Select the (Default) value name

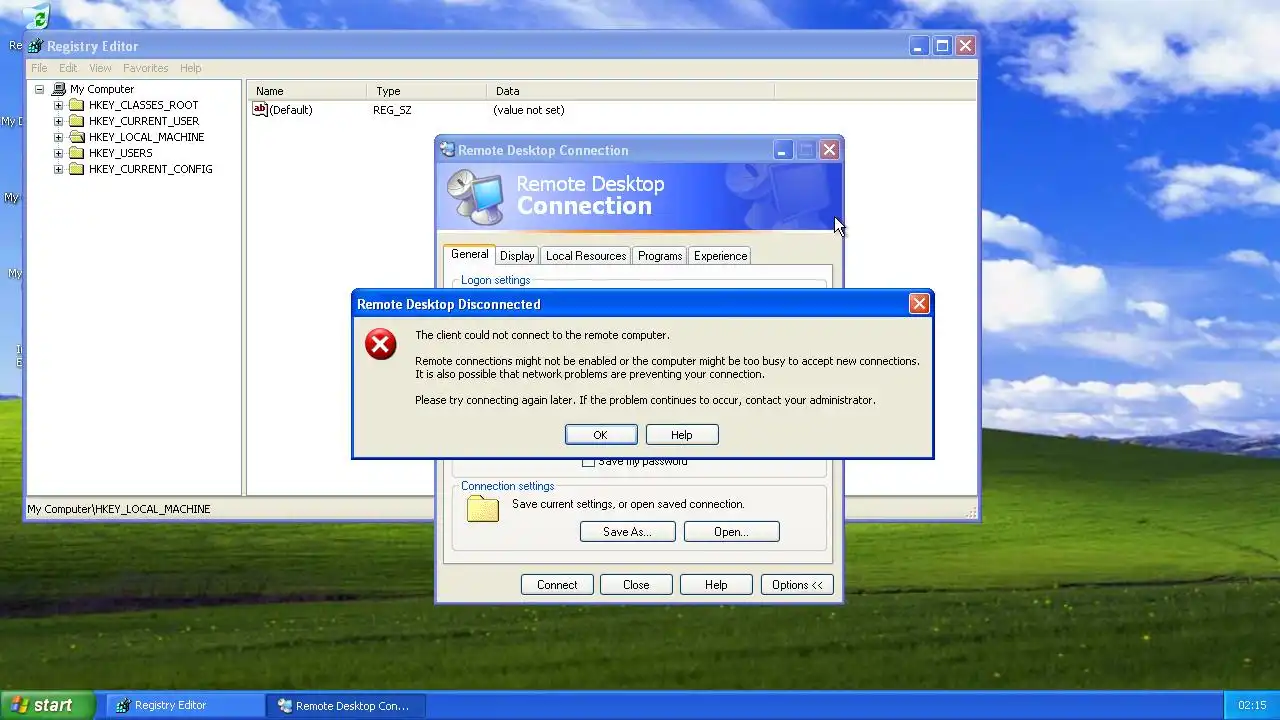pos(291,110)
